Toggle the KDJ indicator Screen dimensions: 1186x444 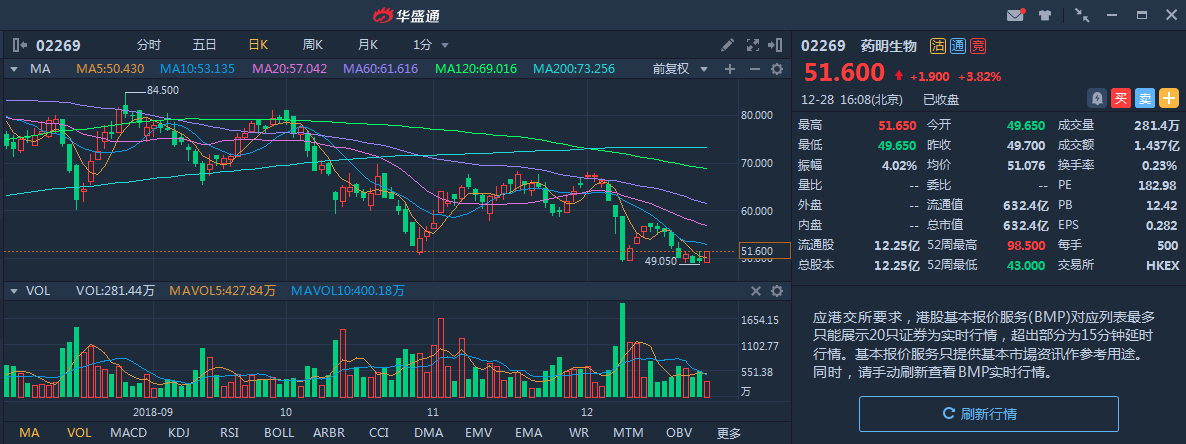click(x=179, y=433)
